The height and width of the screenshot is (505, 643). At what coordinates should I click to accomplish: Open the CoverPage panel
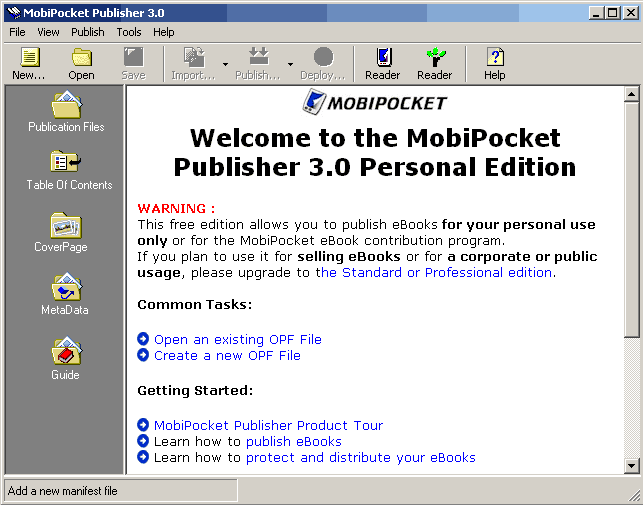[x=61, y=232]
